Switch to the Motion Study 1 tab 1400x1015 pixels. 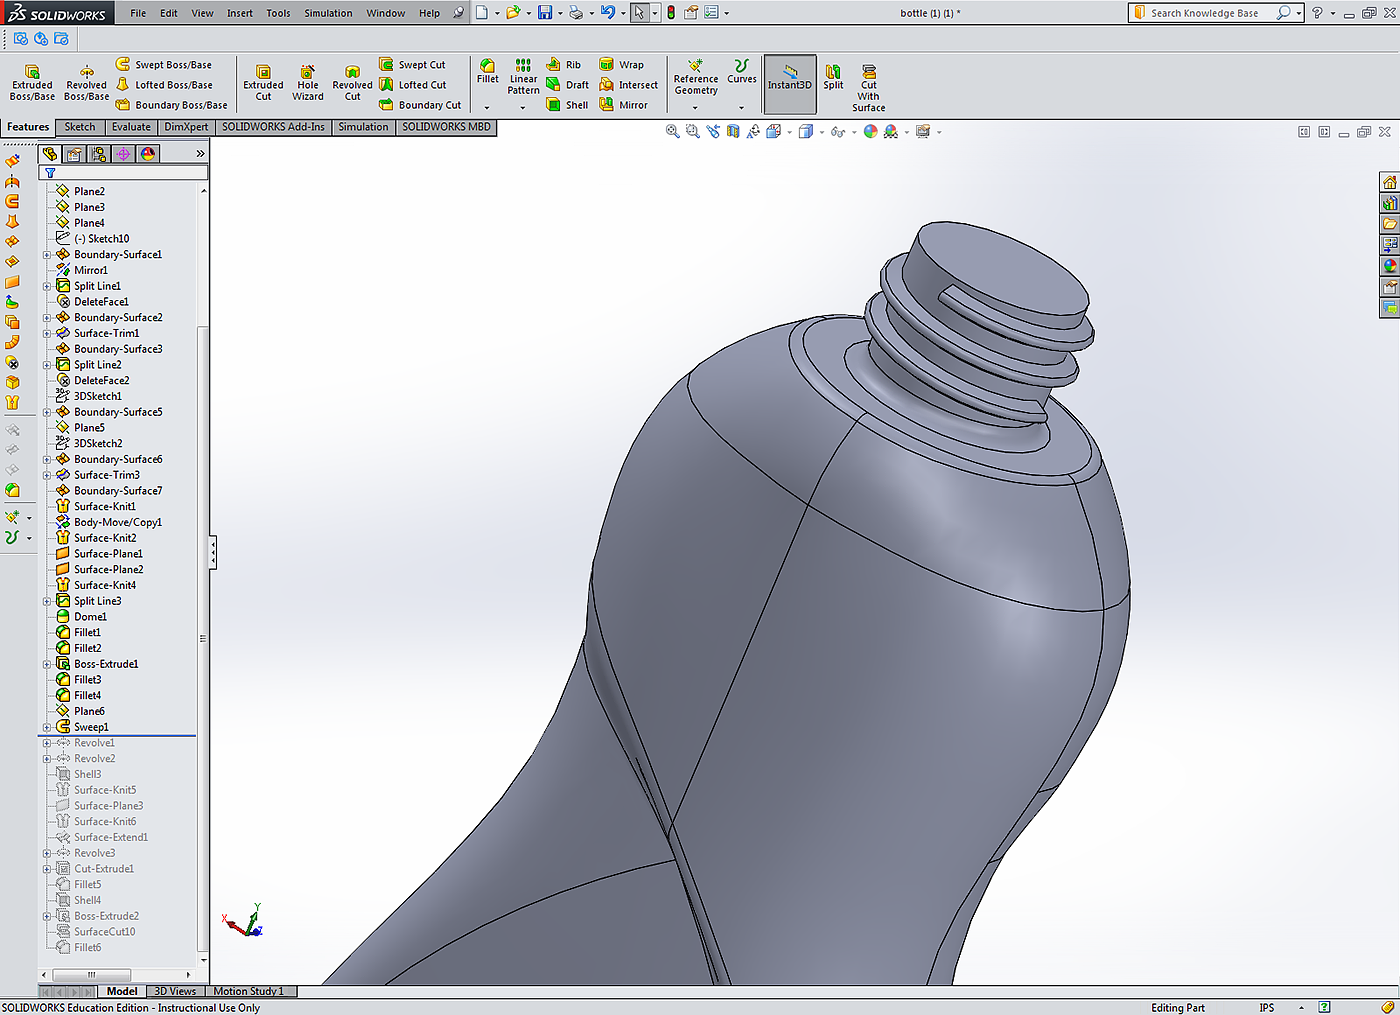coord(248,991)
